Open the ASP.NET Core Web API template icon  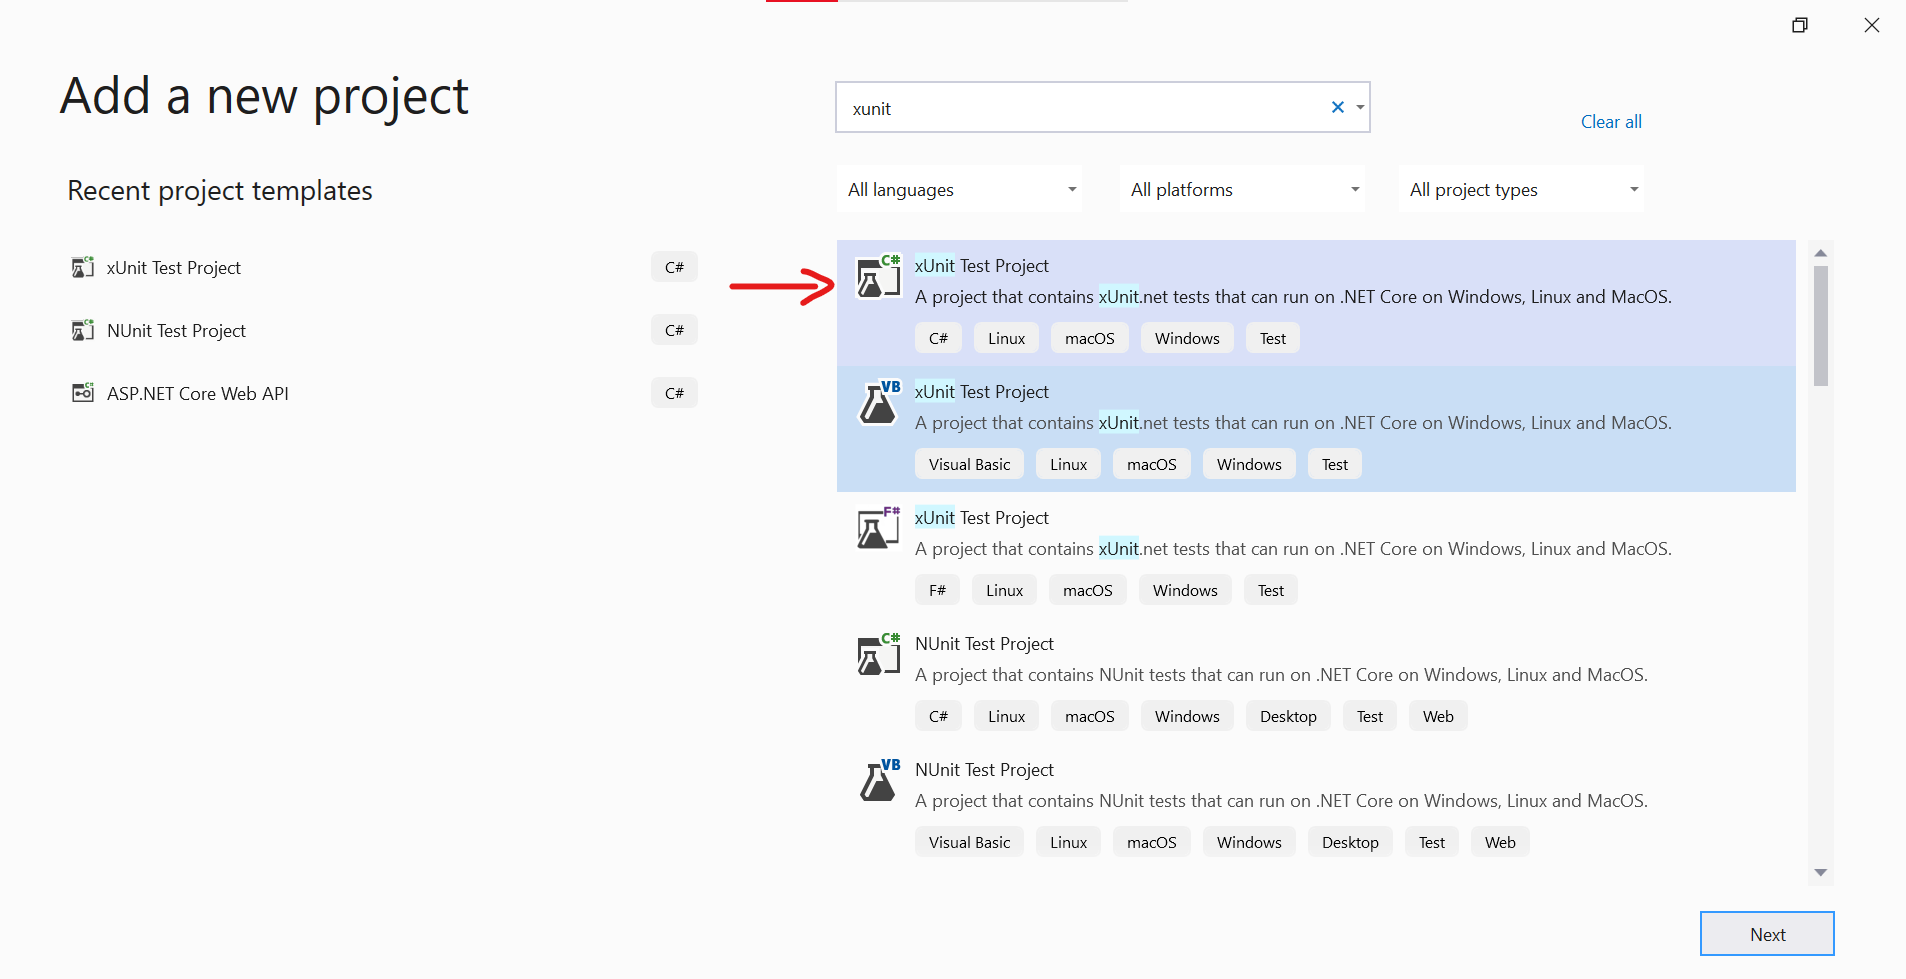pos(82,392)
